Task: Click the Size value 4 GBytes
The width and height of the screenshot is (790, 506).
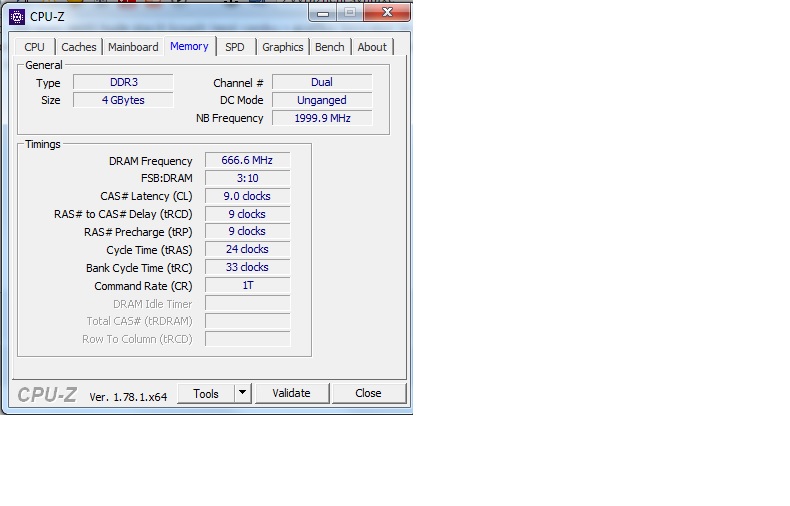Action: click(x=123, y=100)
